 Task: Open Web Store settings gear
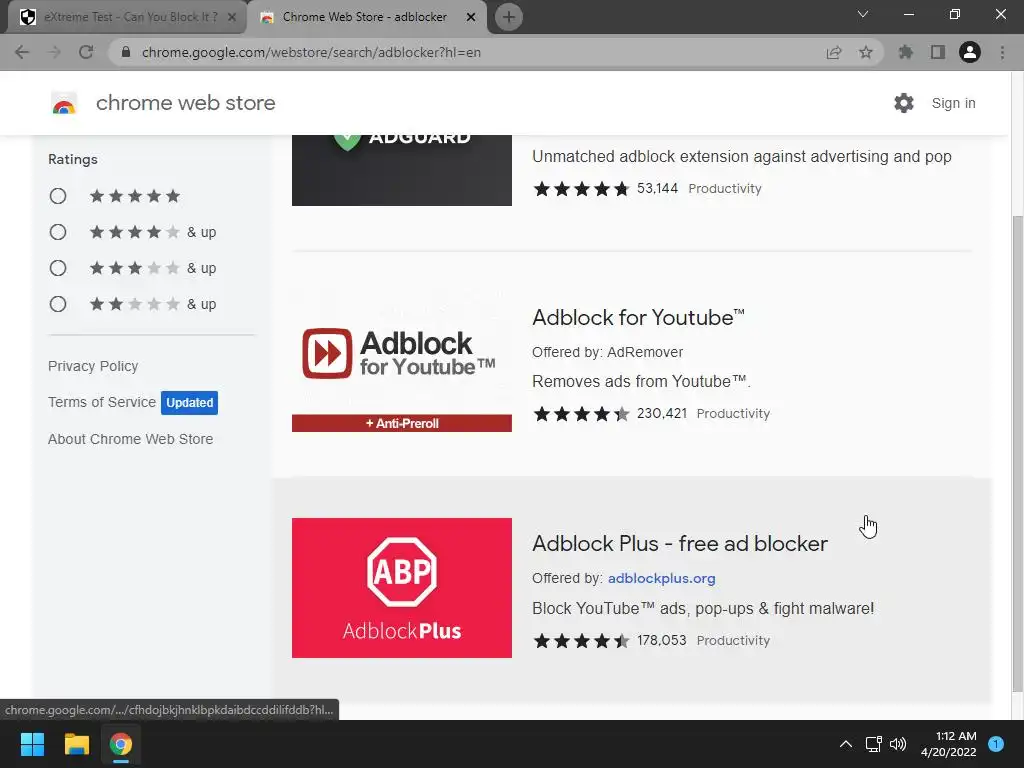(904, 103)
